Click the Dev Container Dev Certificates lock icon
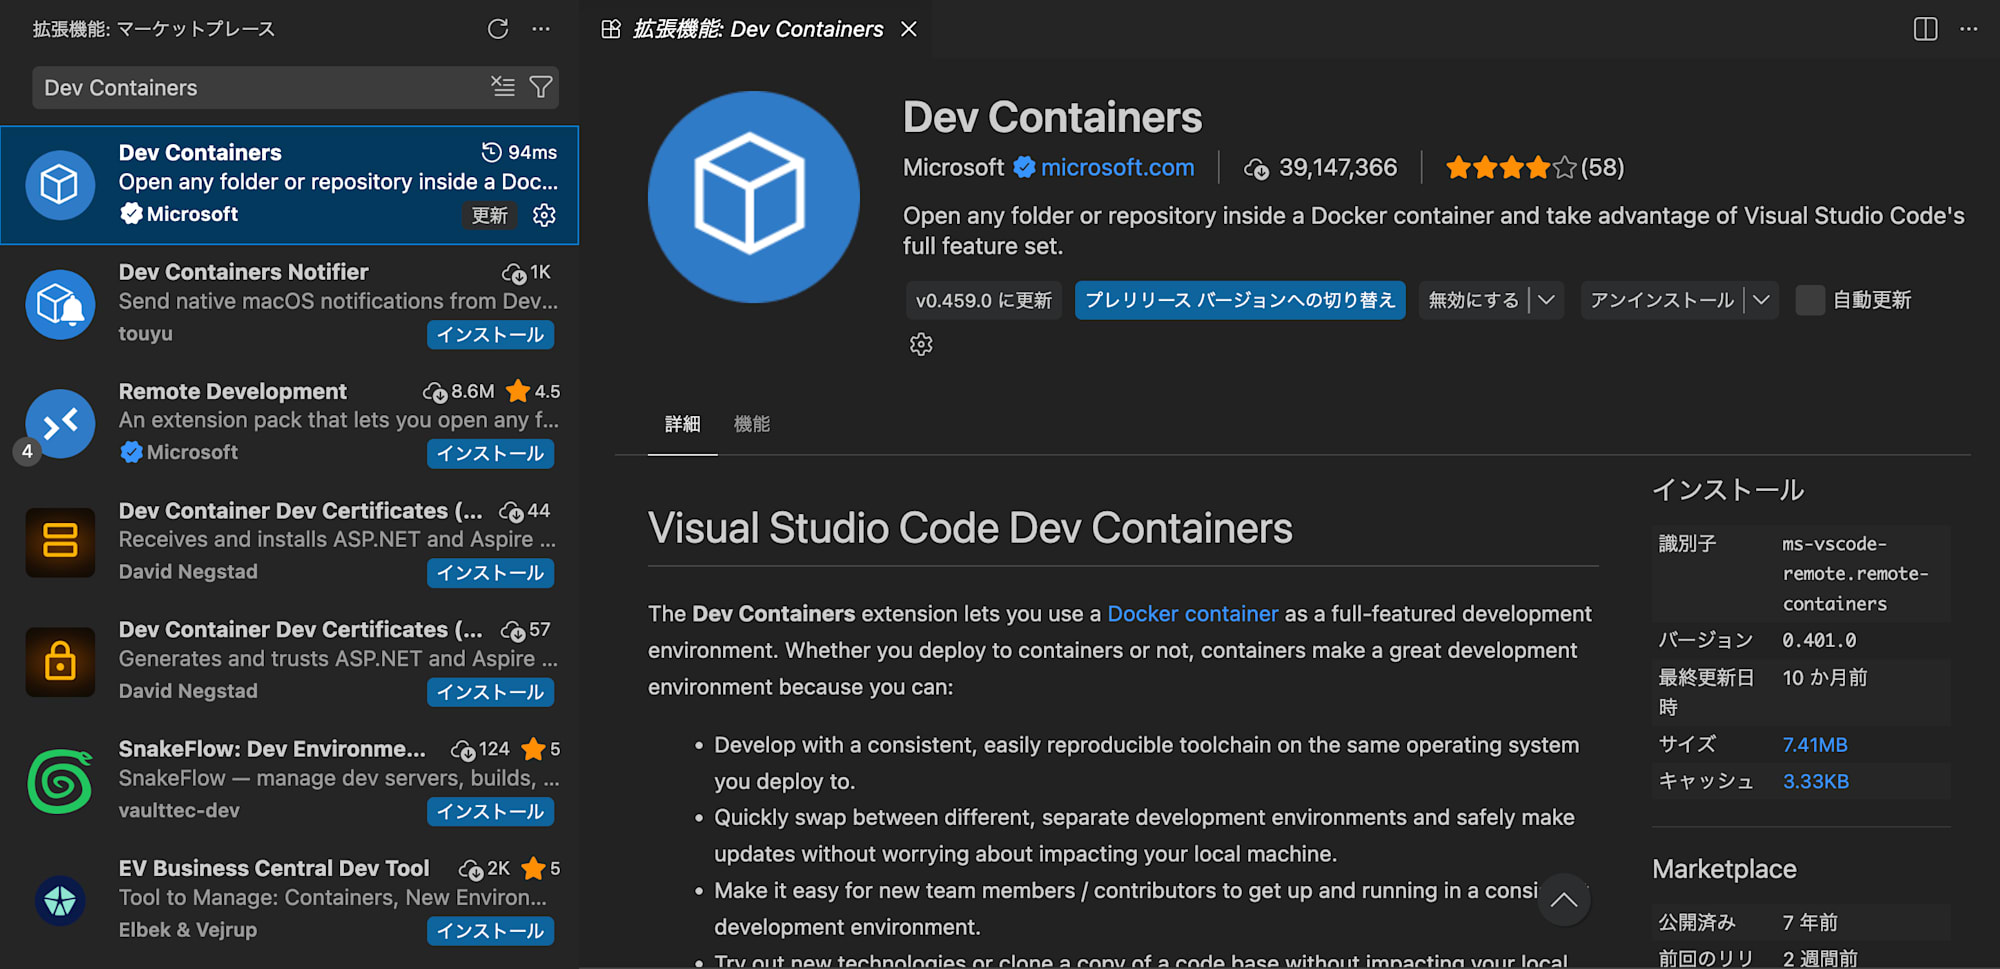 (60, 661)
